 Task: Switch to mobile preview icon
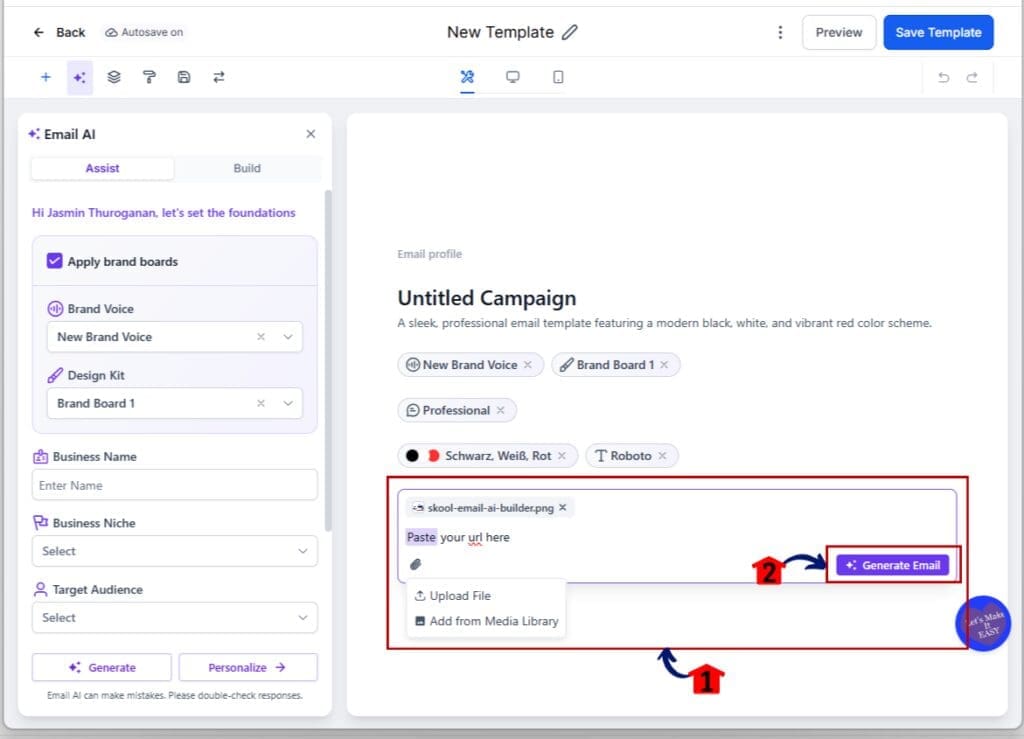tap(558, 77)
